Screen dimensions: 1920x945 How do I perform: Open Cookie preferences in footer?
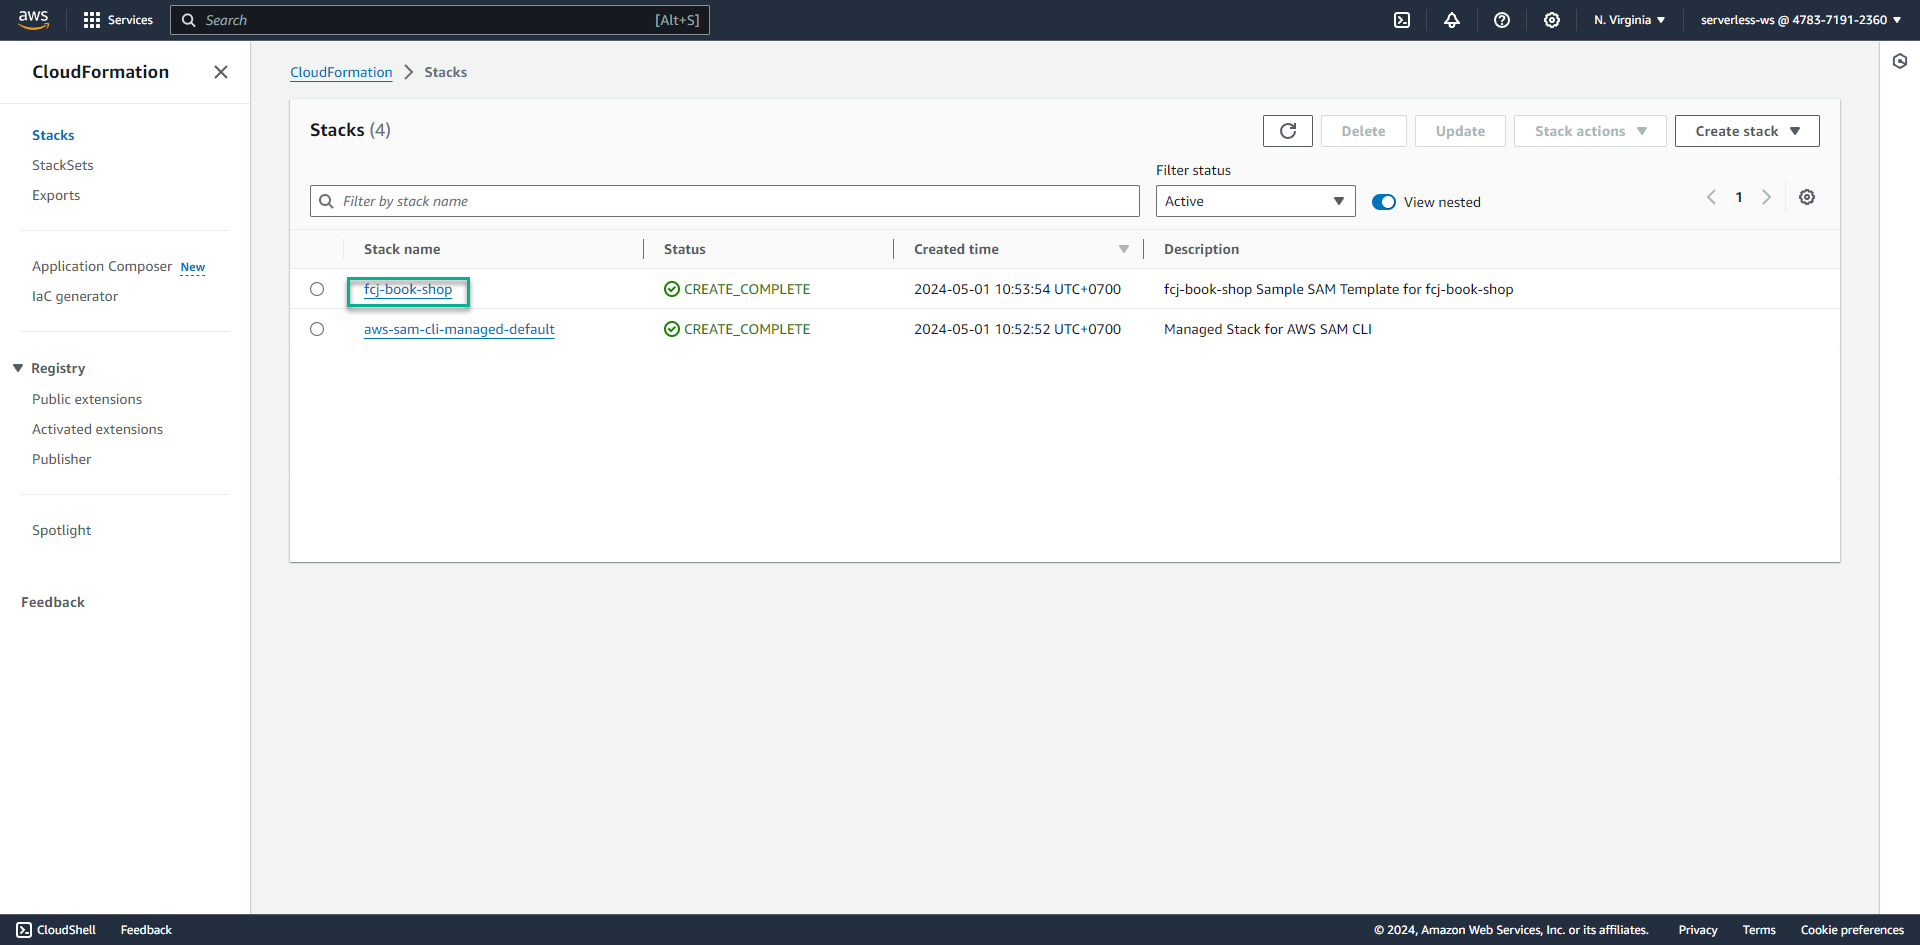coord(1852,930)
